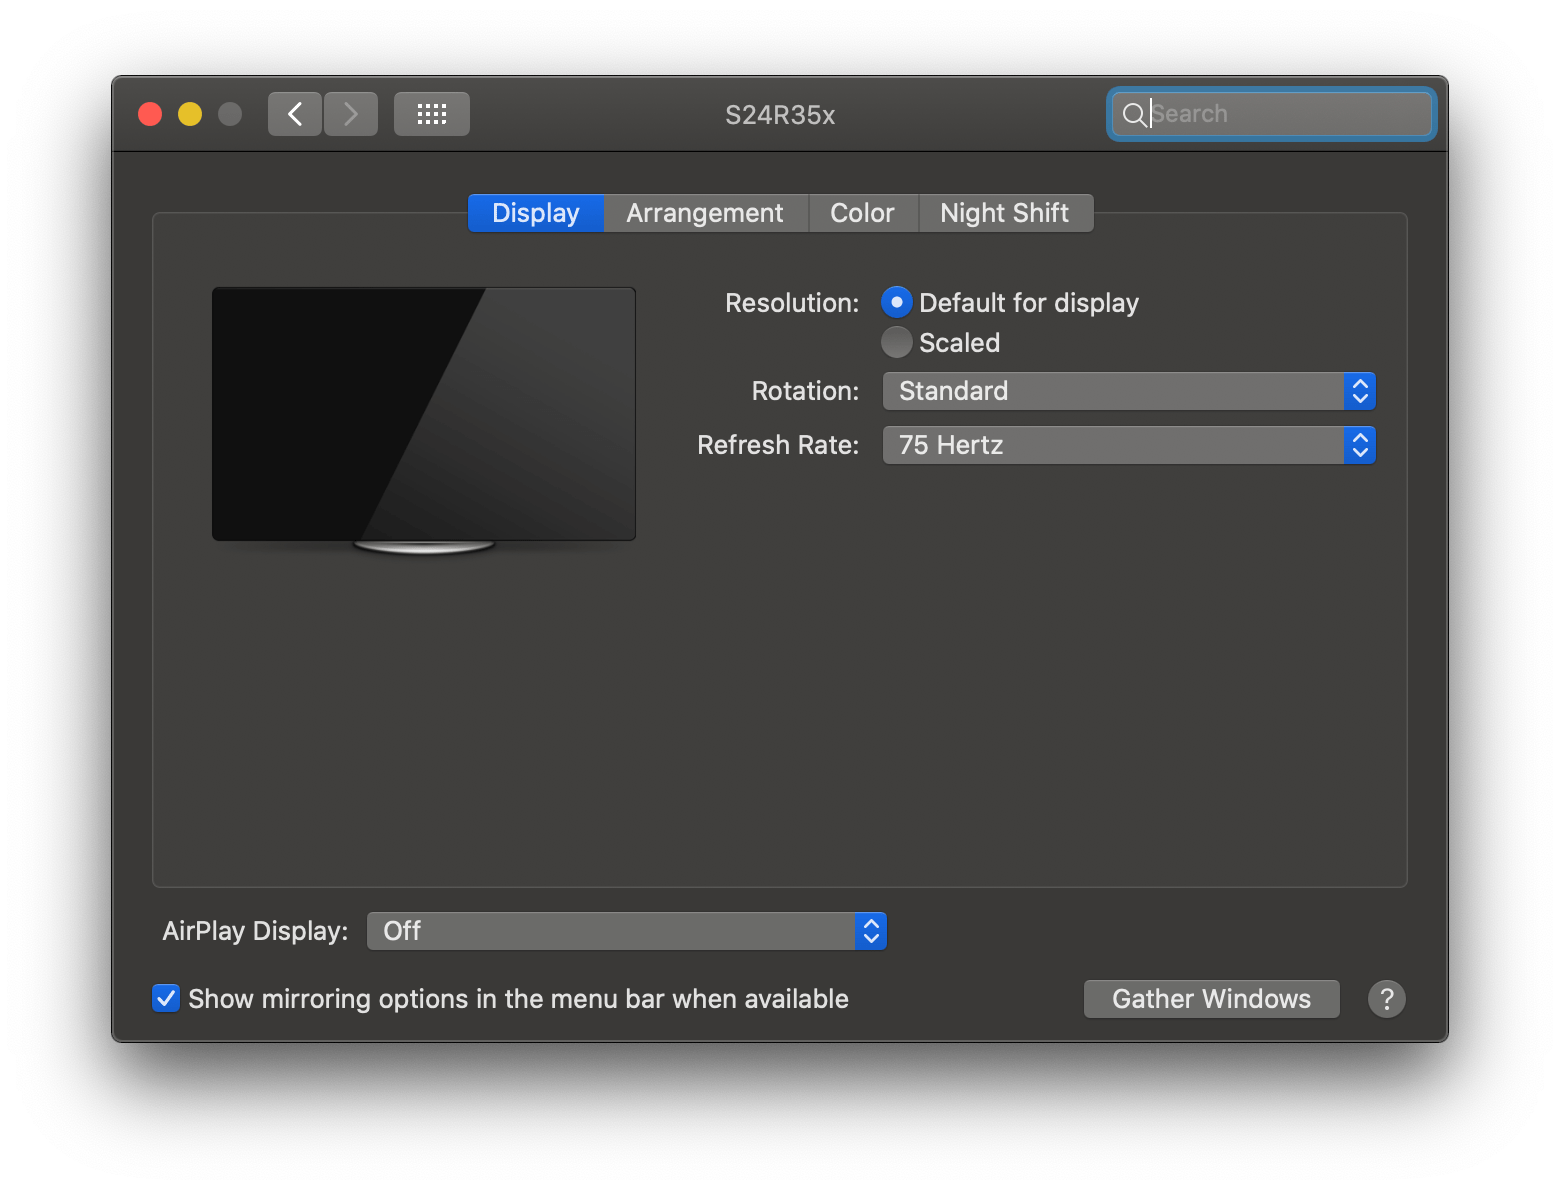Select the Scaled resolution option
This screenshot has width=1560, height=1190.
coord(896,342)
